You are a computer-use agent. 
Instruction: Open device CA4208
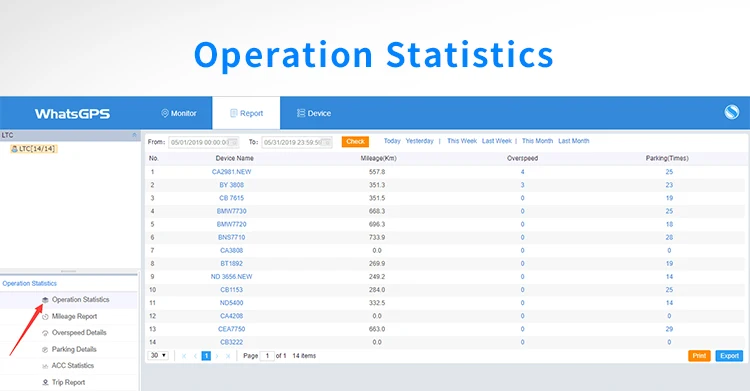point(232,316)
